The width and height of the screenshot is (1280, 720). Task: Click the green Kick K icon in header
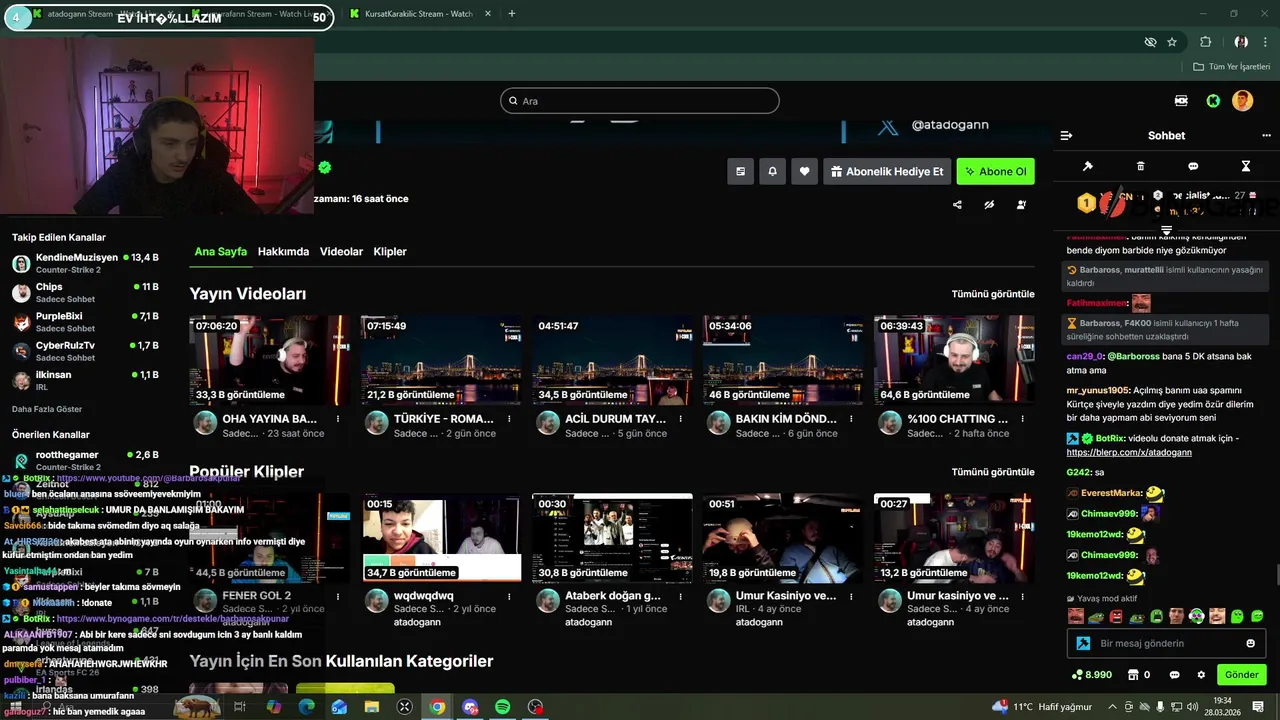[x=1212, y=101]
